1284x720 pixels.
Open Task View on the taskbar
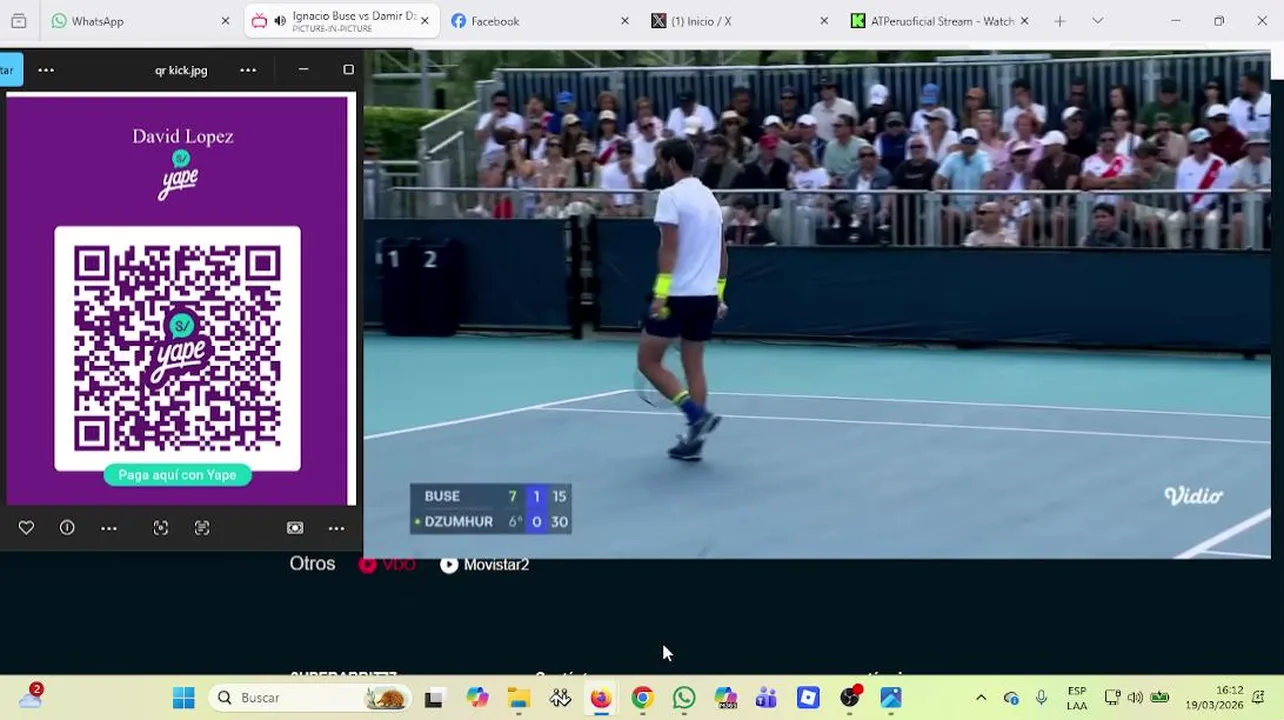coord(433,698)
